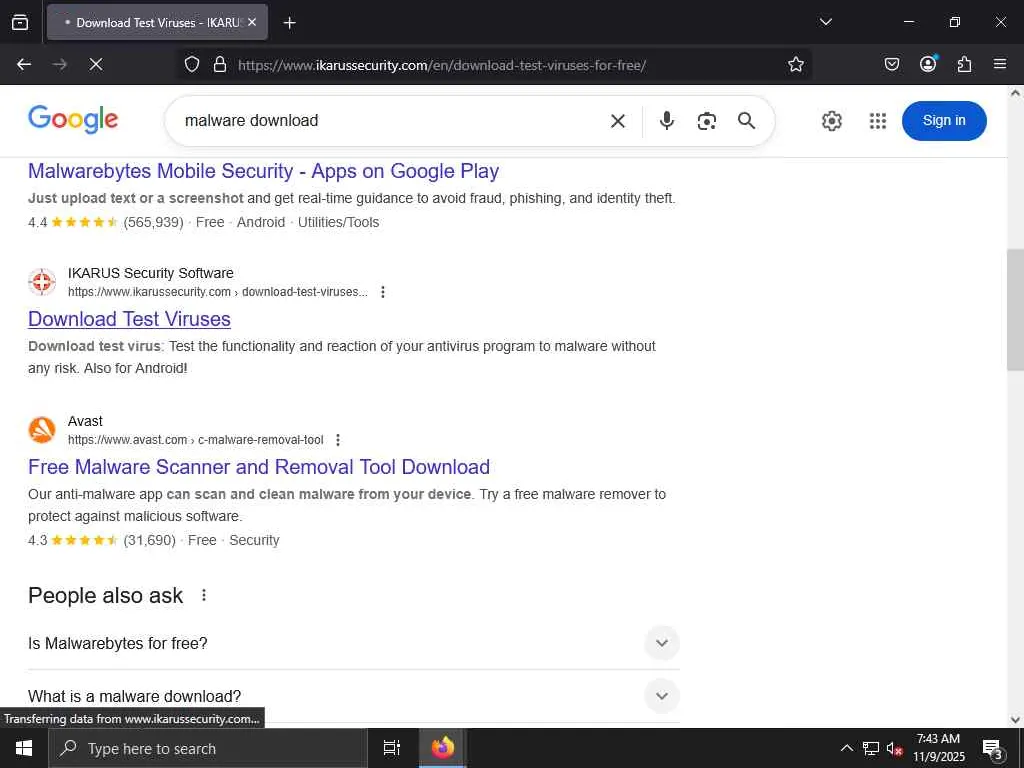This screenshot has width=1024, height=768.
Task: Open the 7:43 AM clock and calendar
Action: [x=938, y=748]
